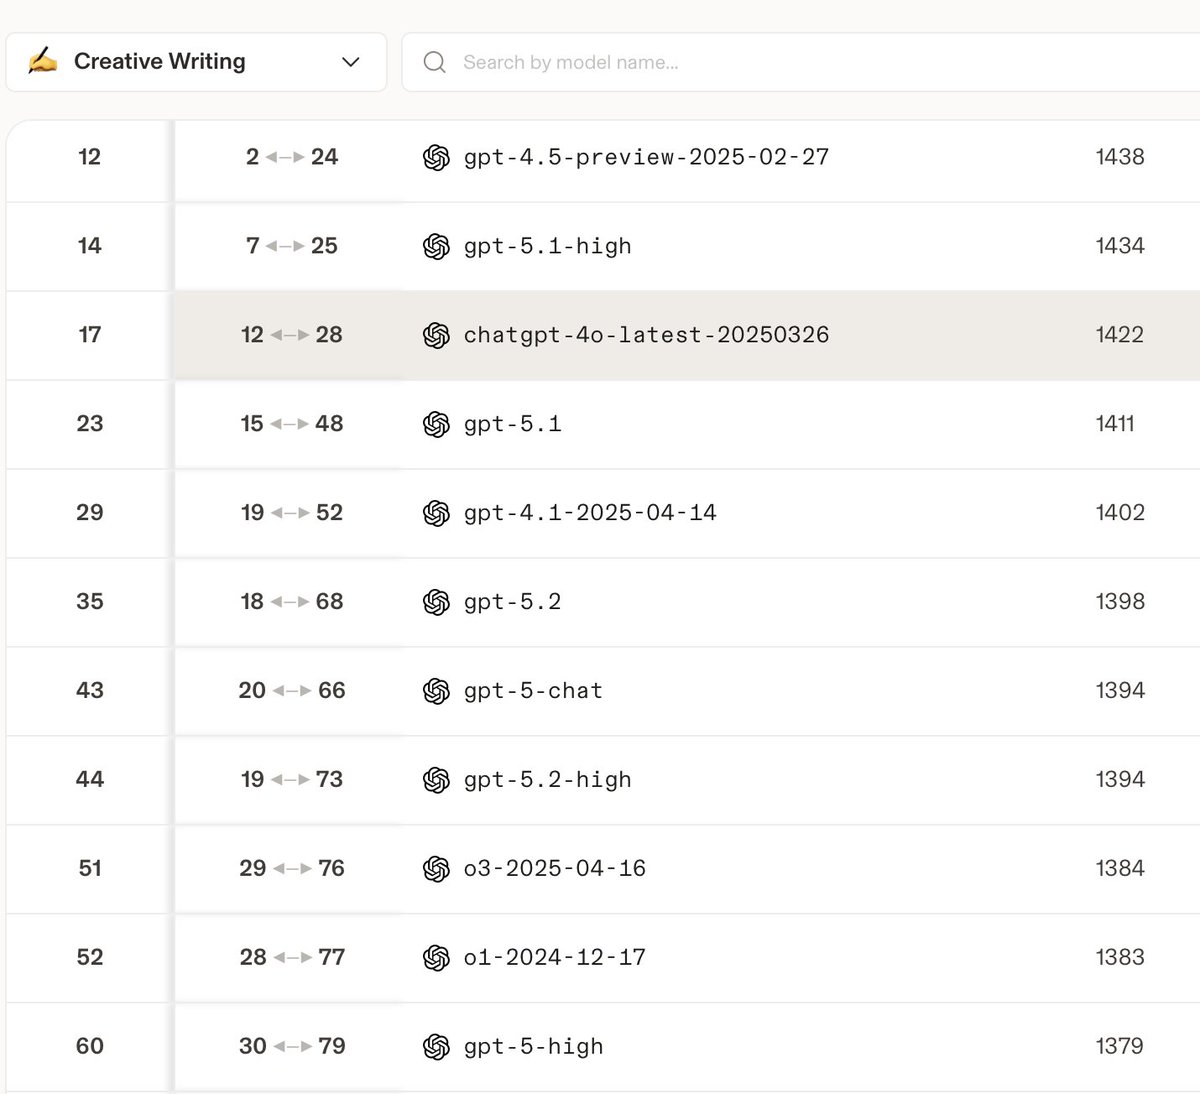Open model name in the score 1398 row

(x=513, y=602)
